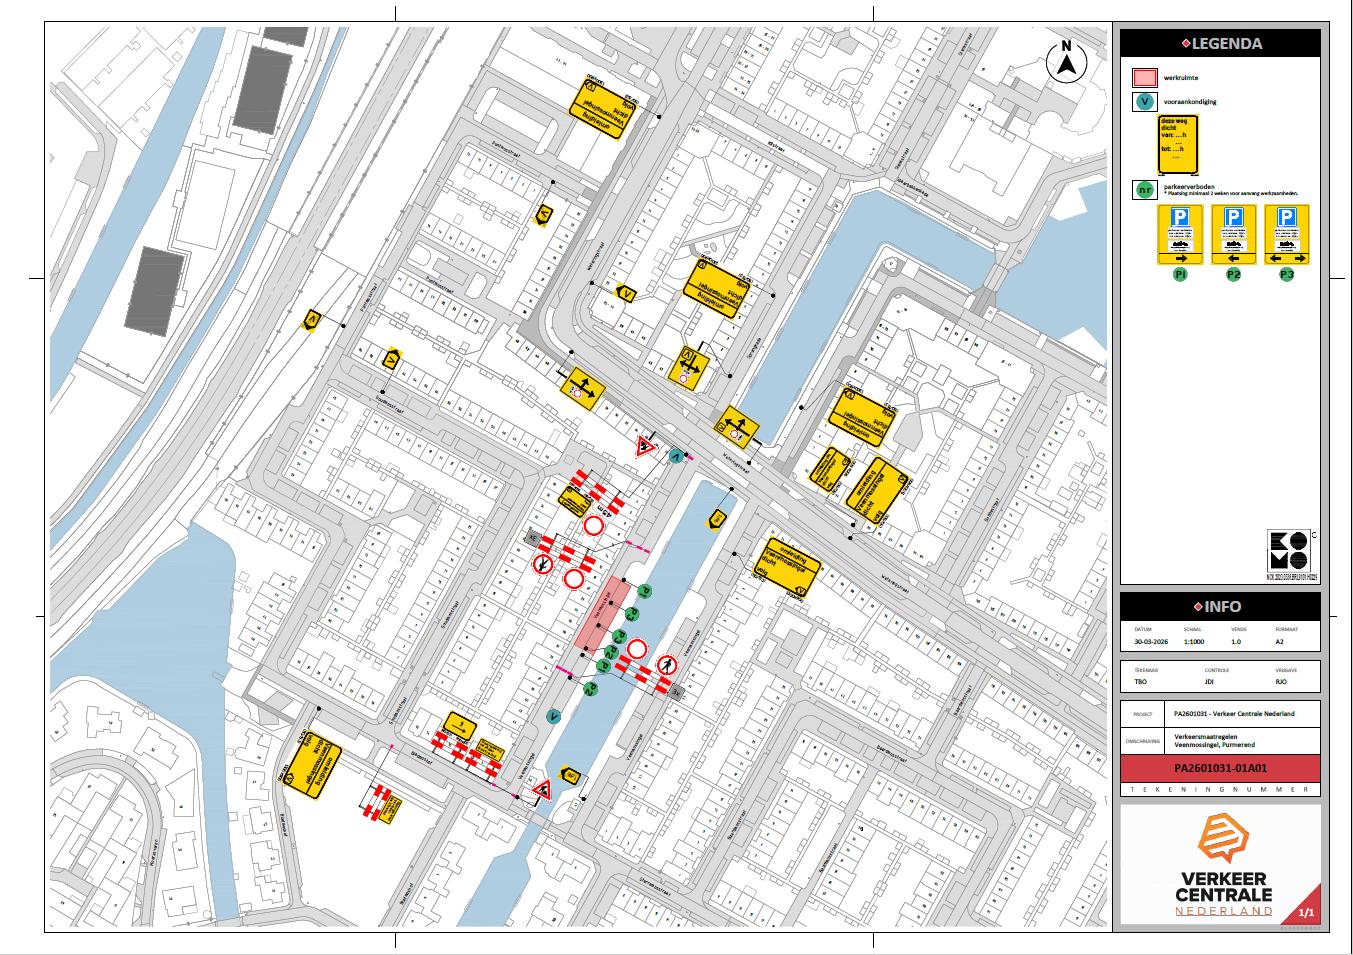1353x955 pixels.
Task: Click the project name 'PA2601031 - Verkeer Centrale Nederland'
Action: pyautogui.click(x=1234, y=714)
